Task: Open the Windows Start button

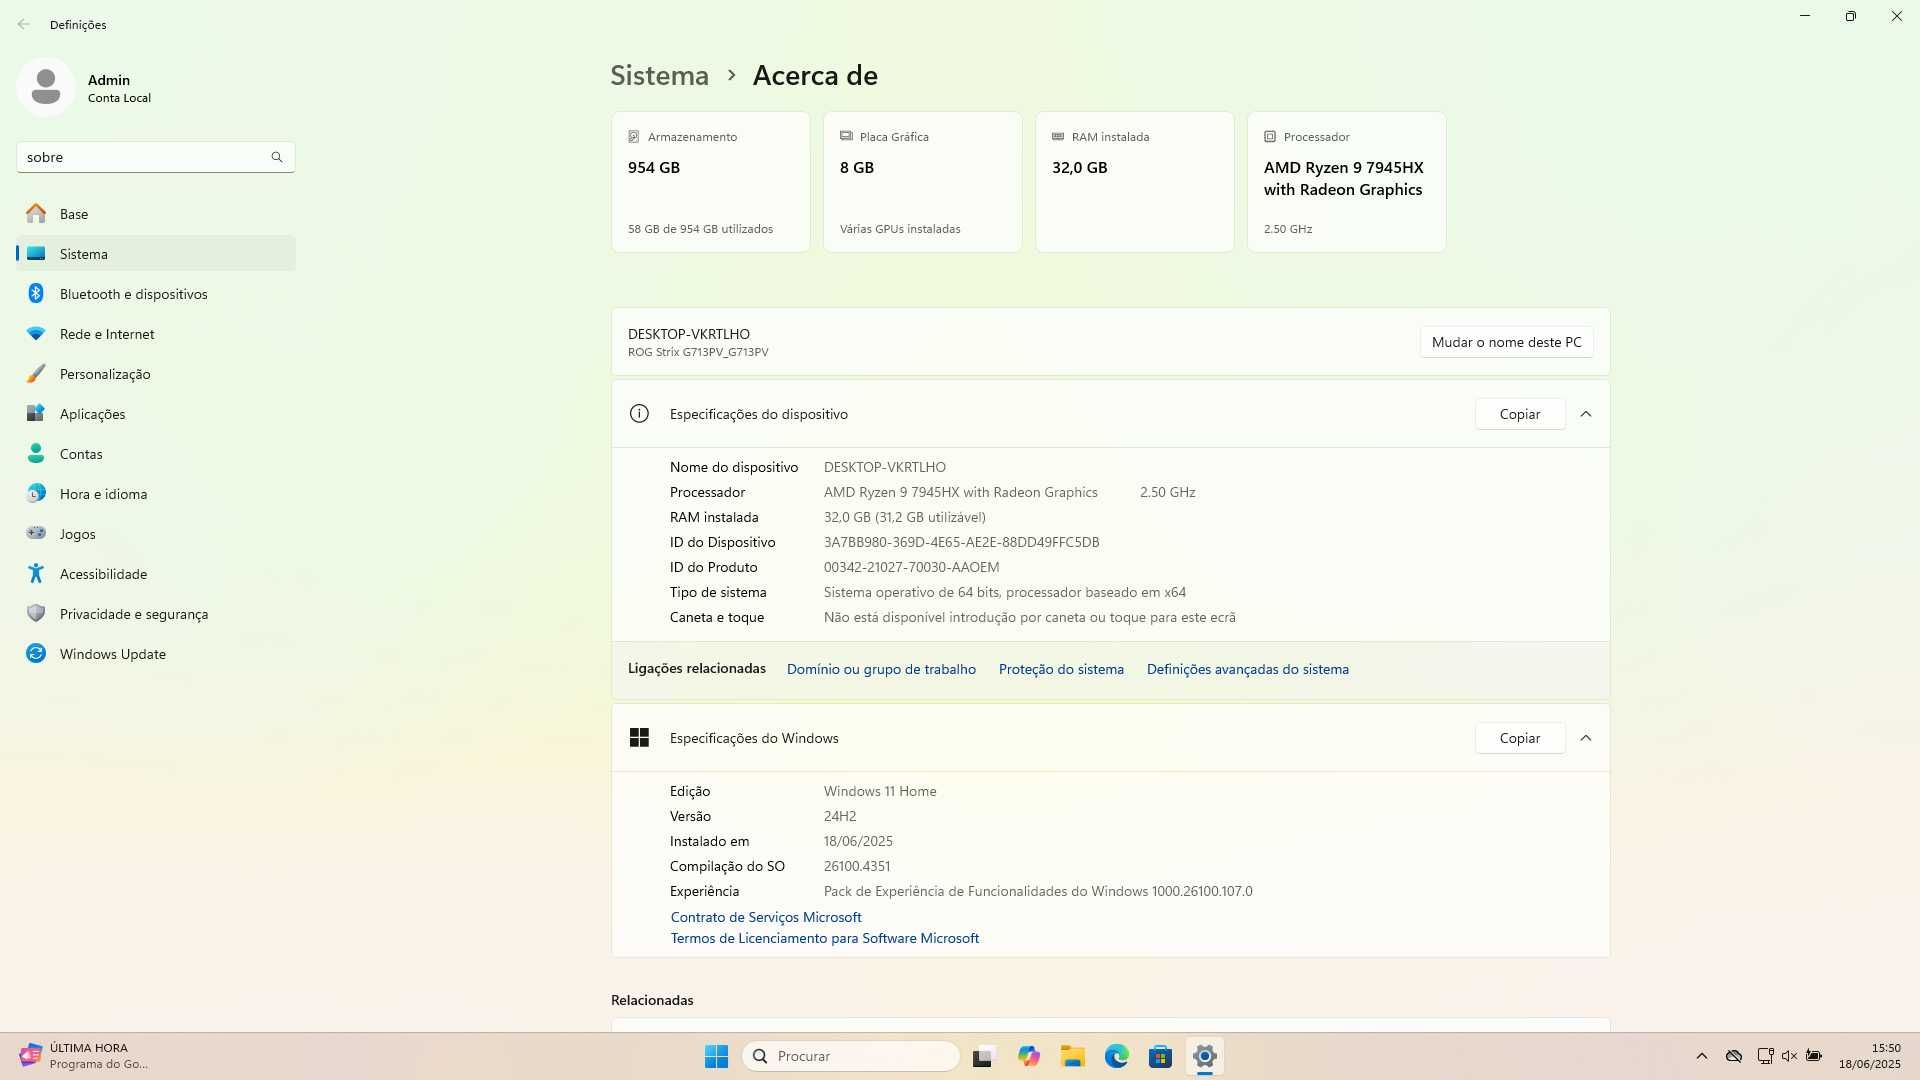Action: tap(716, 1056)
